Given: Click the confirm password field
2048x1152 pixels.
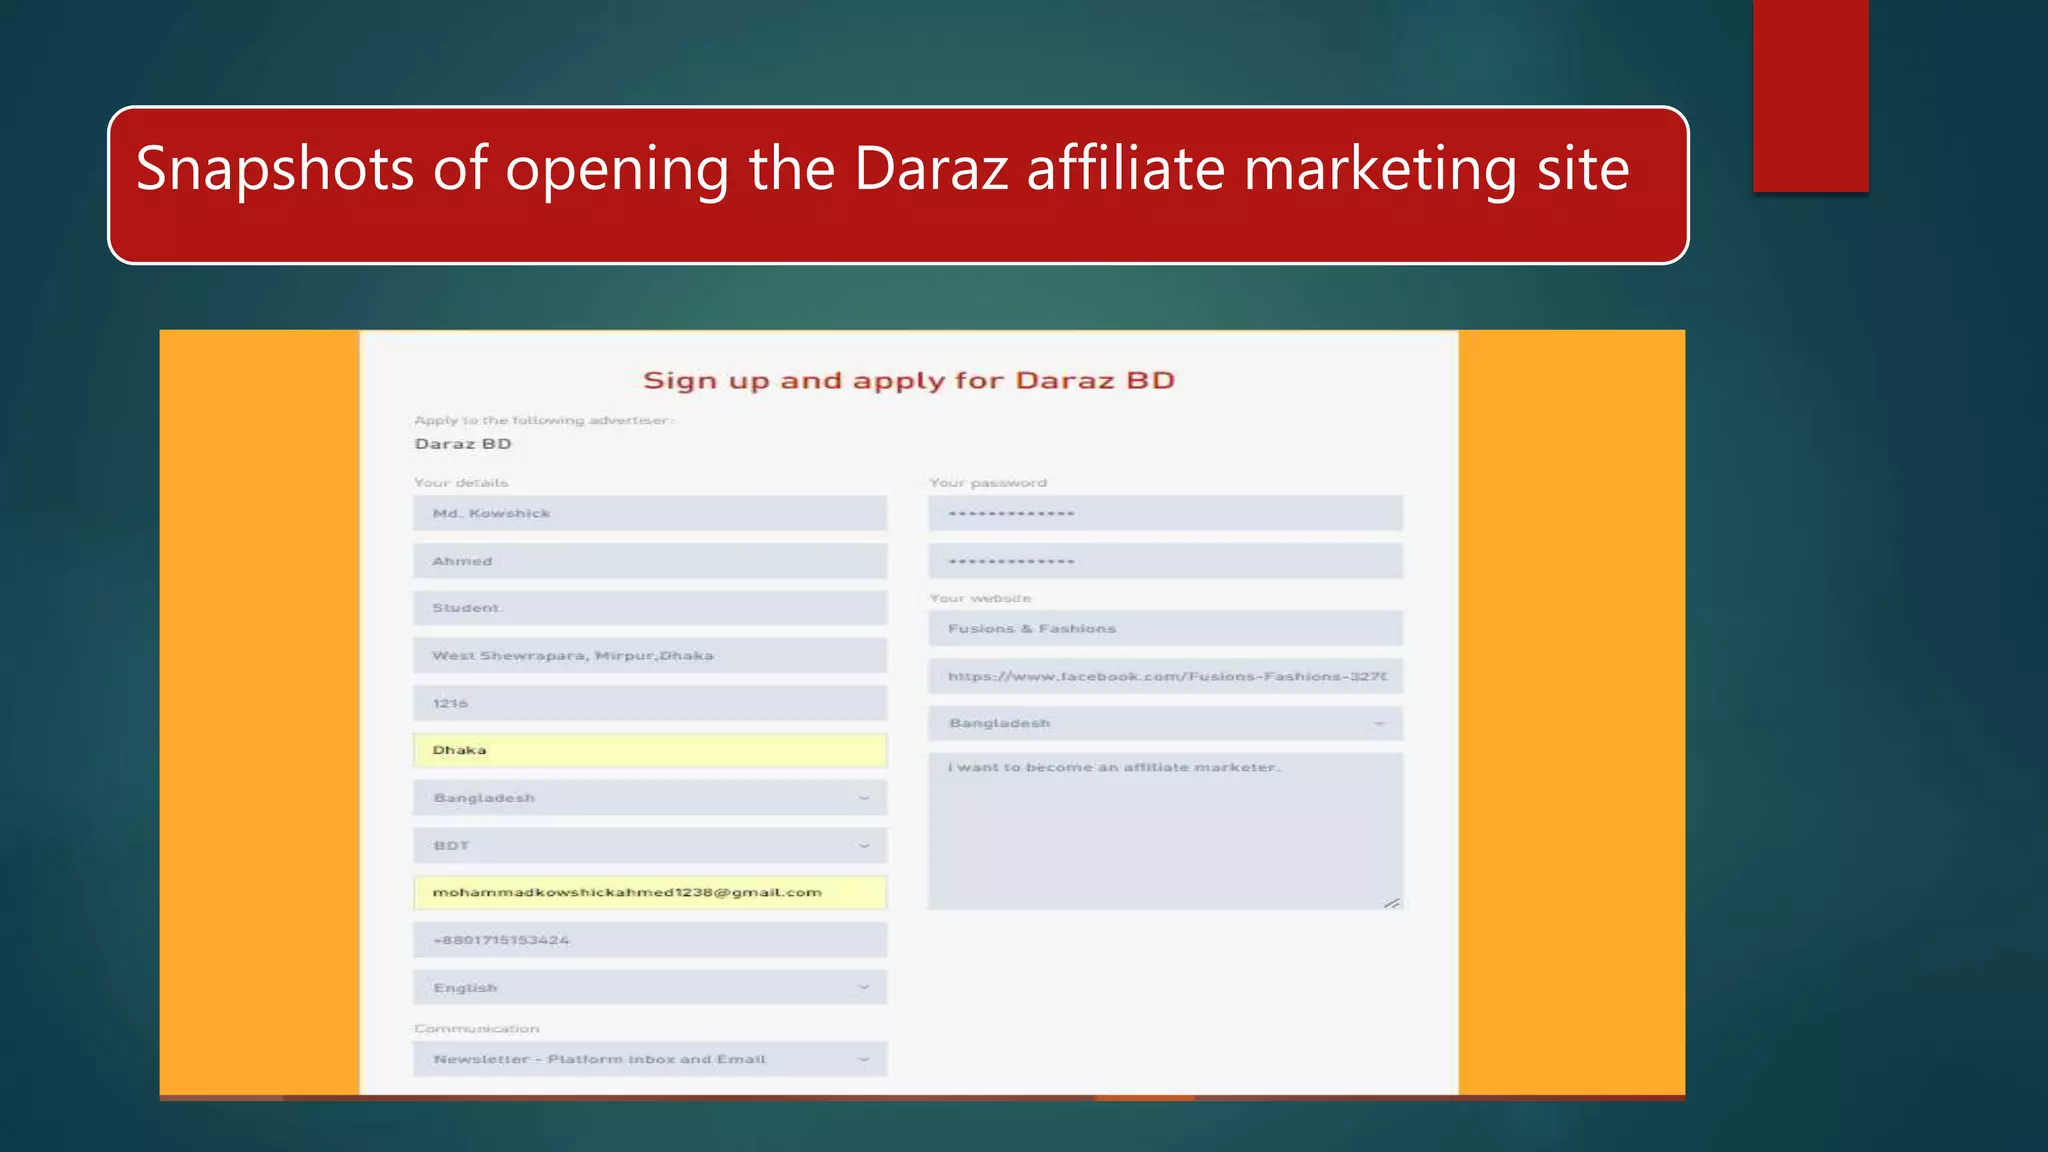Looking at the screenshot, I should click(x=1165, y=561).
